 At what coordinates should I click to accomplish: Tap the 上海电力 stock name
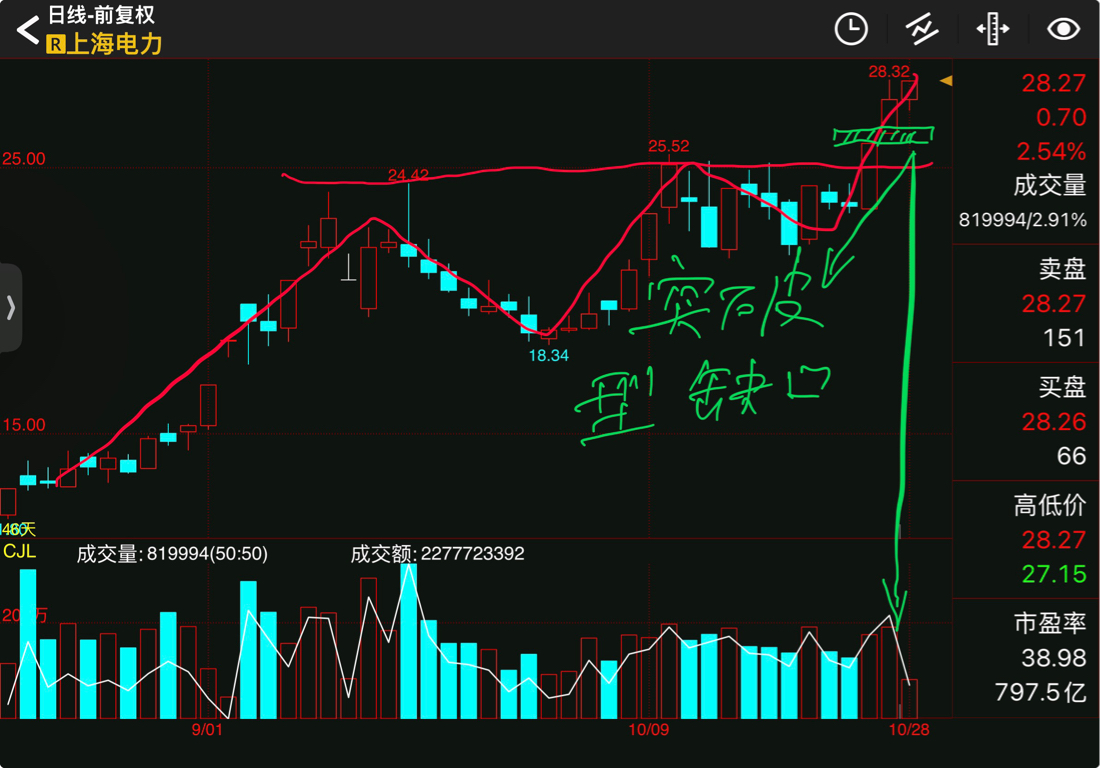[x=114, y=44]
